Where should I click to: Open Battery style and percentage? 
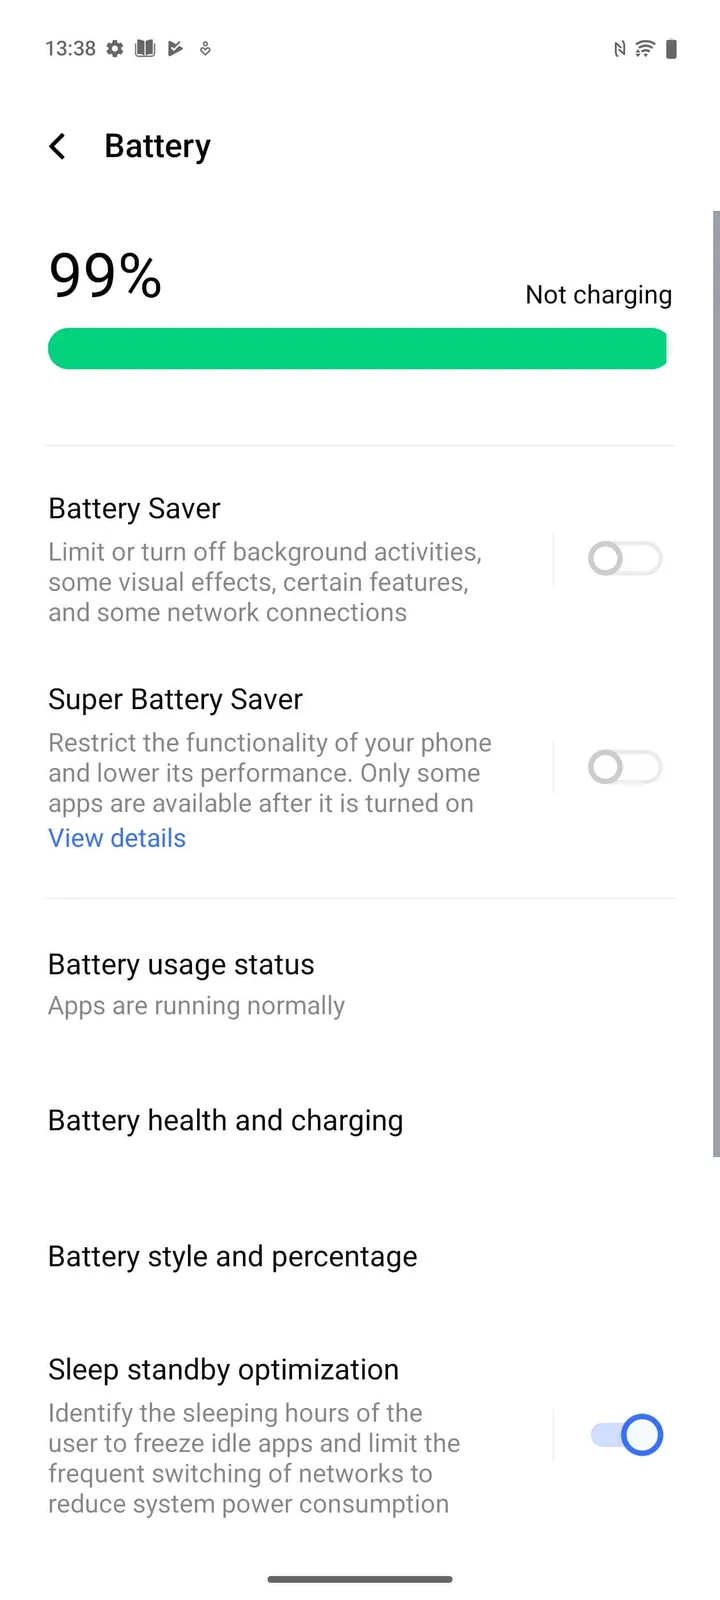click(232, 1256)
